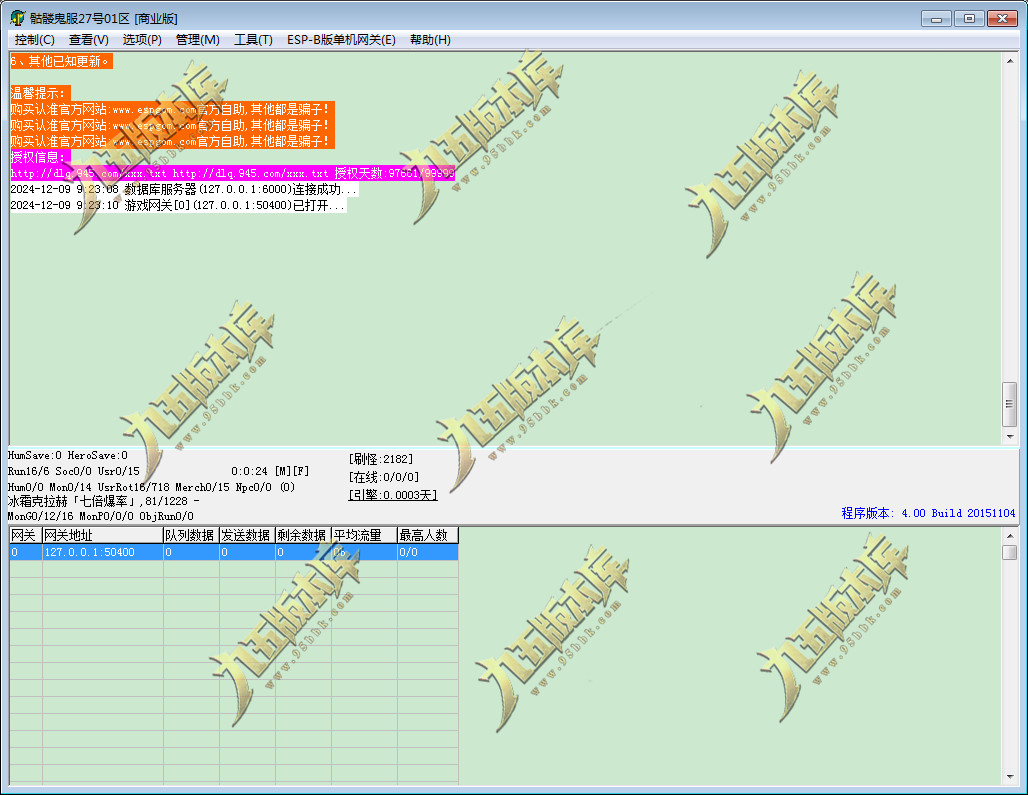
Task: Click the 程序版本 4.00 Build label
Action: (x=928, y=513)
